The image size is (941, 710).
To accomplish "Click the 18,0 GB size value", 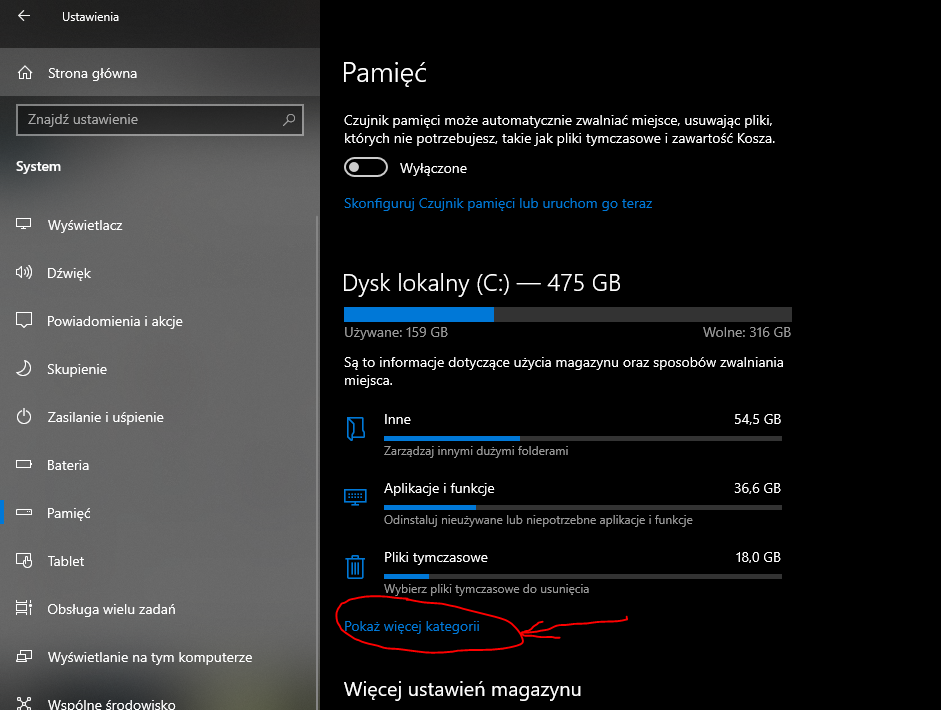I will 758,558.
